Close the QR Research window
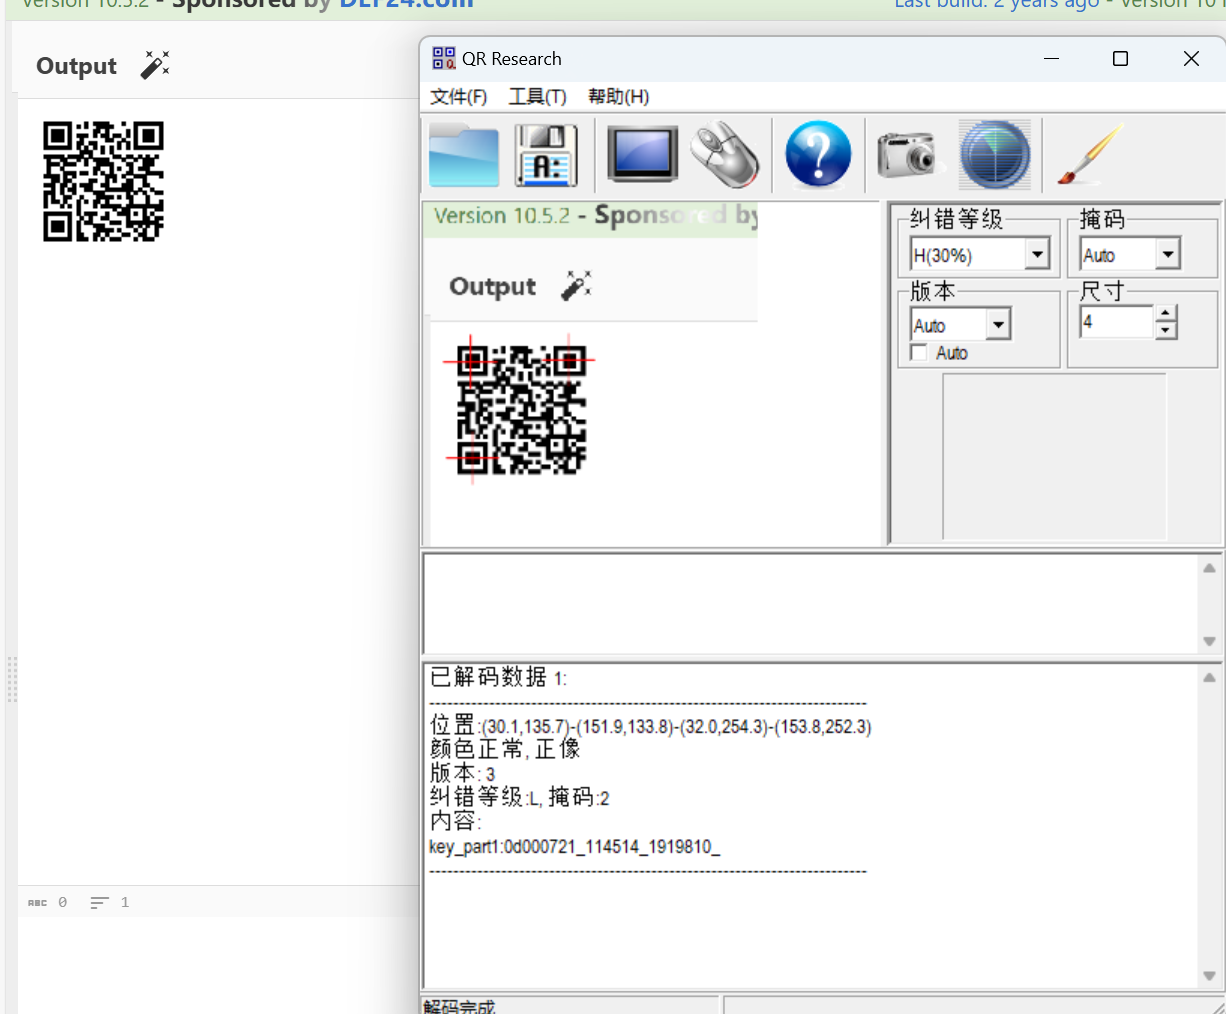The image size is (1226, 1014). (x=1191, y=59)
